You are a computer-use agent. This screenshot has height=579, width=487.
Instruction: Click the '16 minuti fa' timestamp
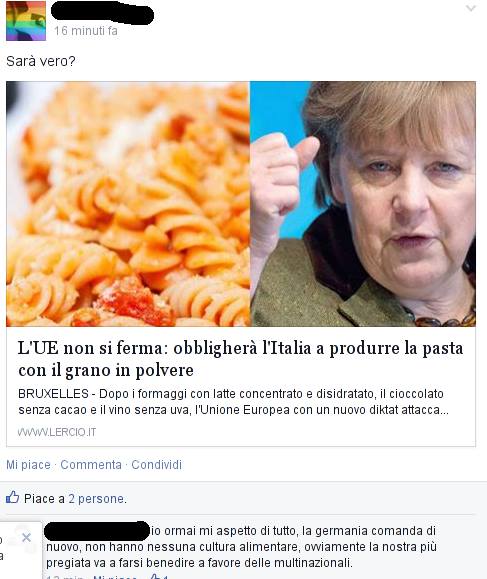pos(86,31)
